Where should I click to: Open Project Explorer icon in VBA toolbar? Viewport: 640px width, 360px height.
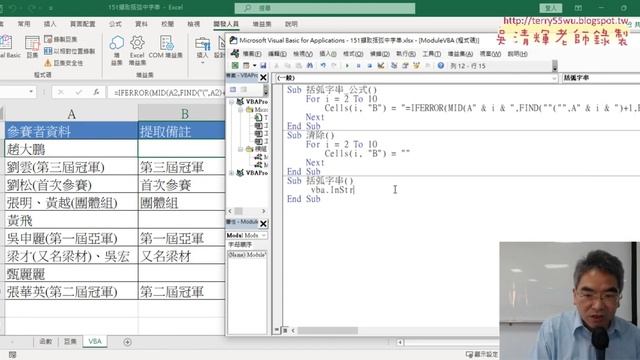[394, 66]
